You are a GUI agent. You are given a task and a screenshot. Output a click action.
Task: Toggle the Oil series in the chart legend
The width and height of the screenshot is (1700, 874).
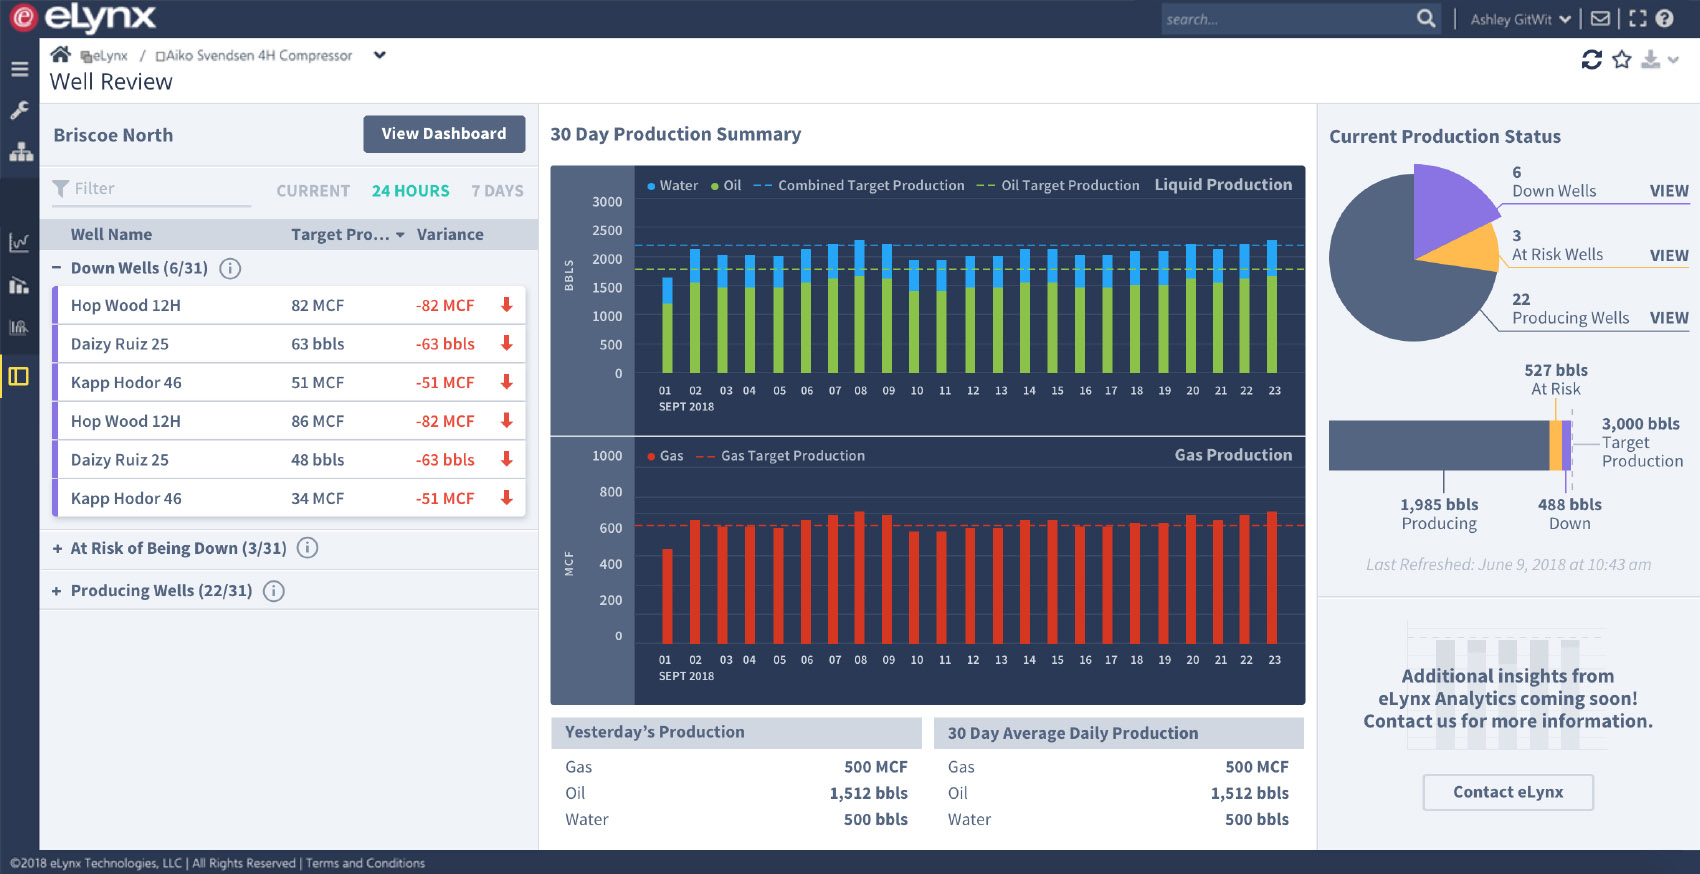tap(727, 186)
